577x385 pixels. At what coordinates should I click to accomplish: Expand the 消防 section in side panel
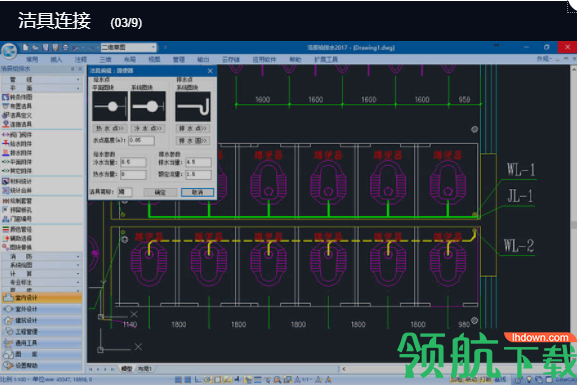pos(42,256)
